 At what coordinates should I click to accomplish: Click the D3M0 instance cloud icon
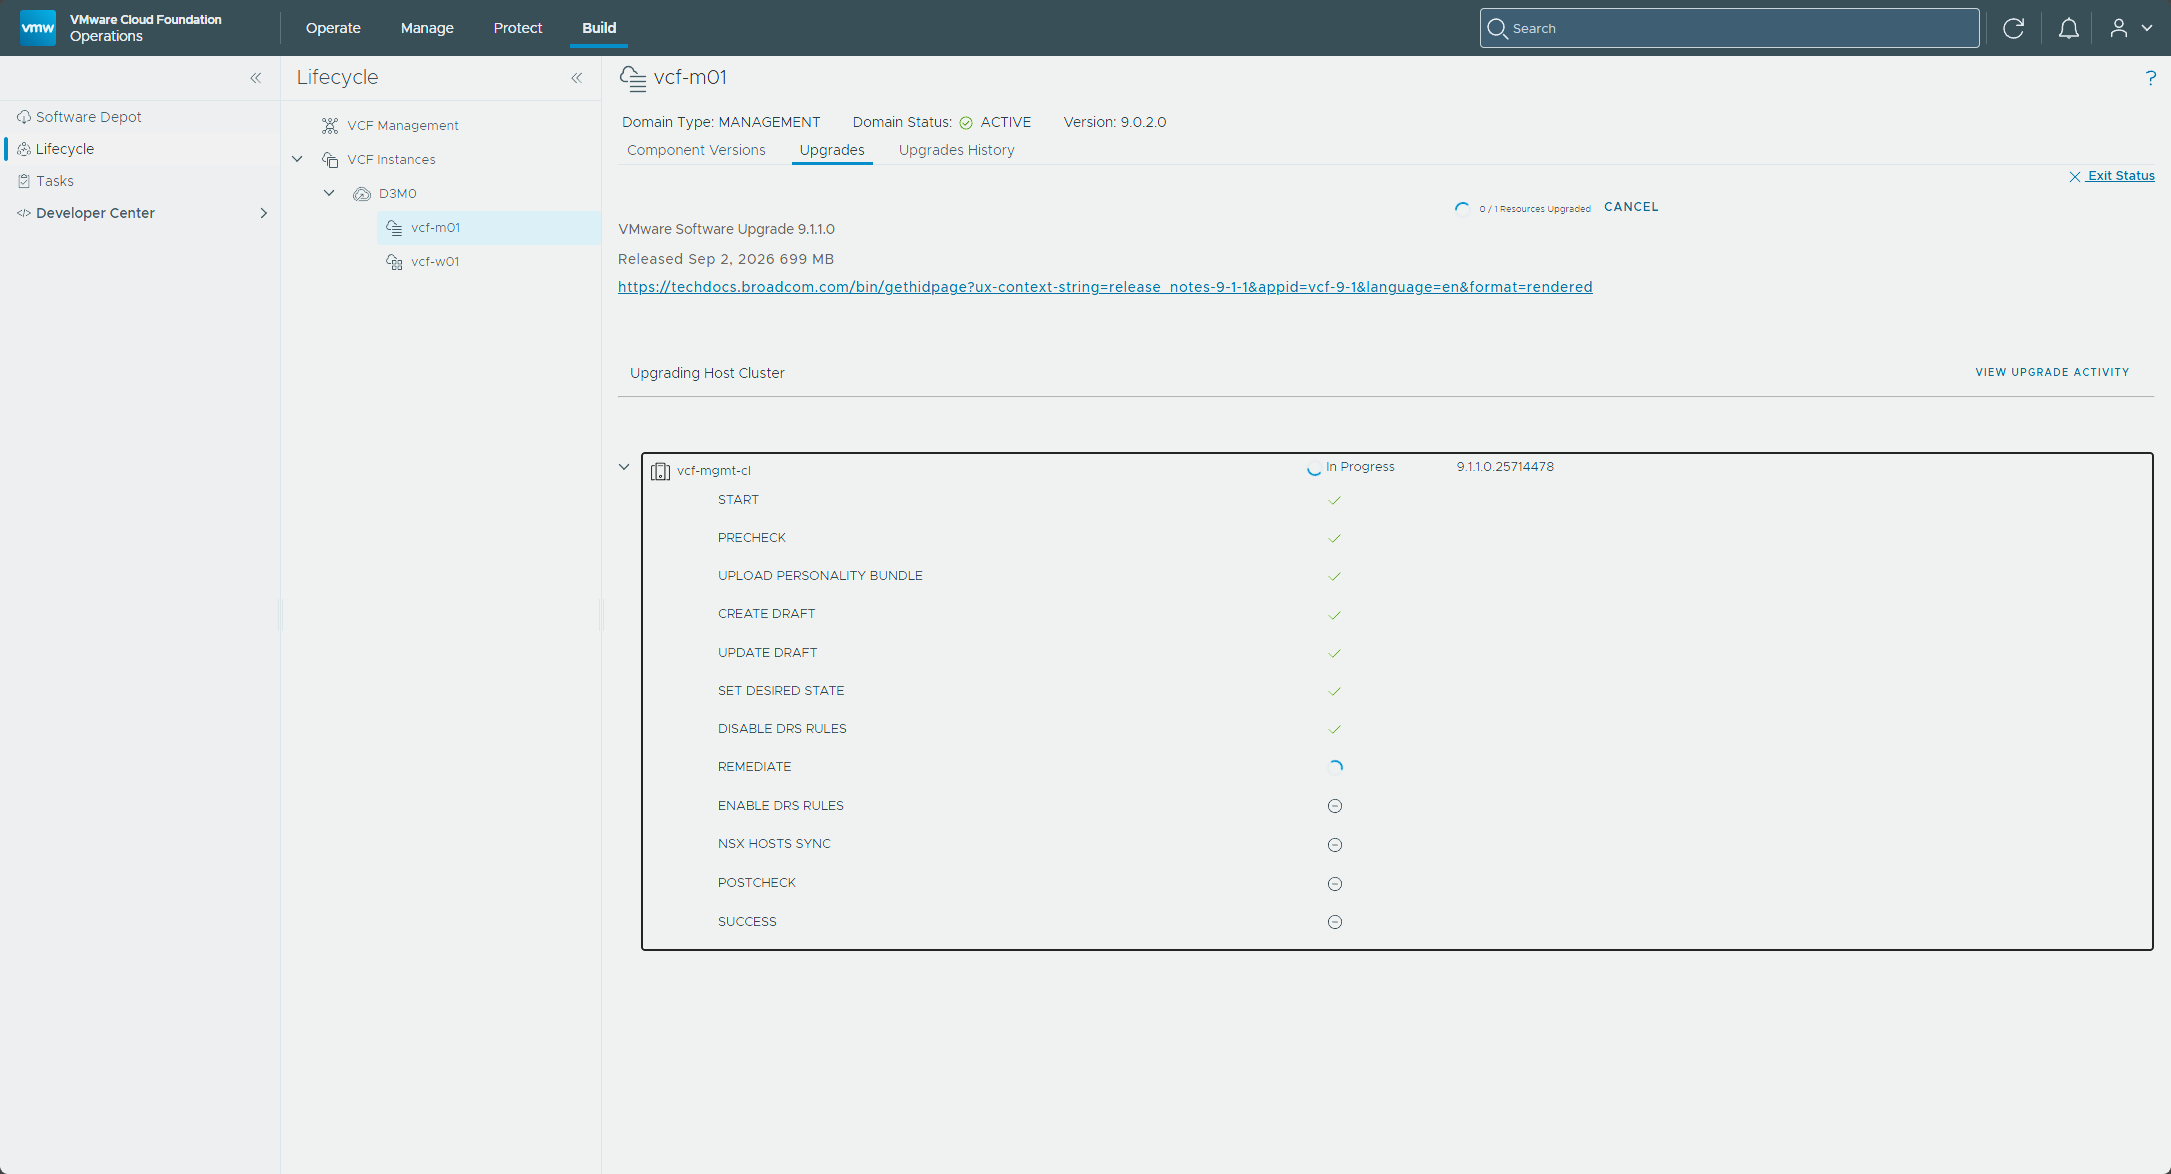(362, 194)
